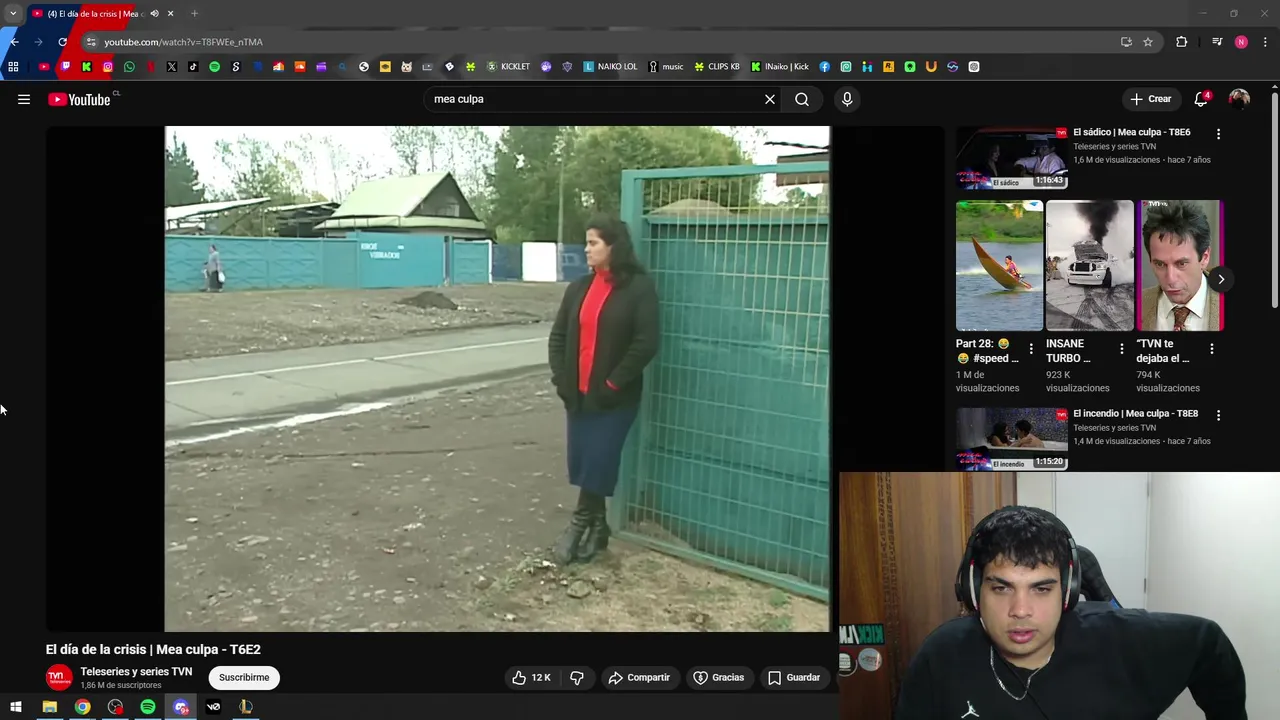The height and width of the screenshot is (720, 1280).
Task: Save the video with Guardar
Action: click(x=794, y=677)
